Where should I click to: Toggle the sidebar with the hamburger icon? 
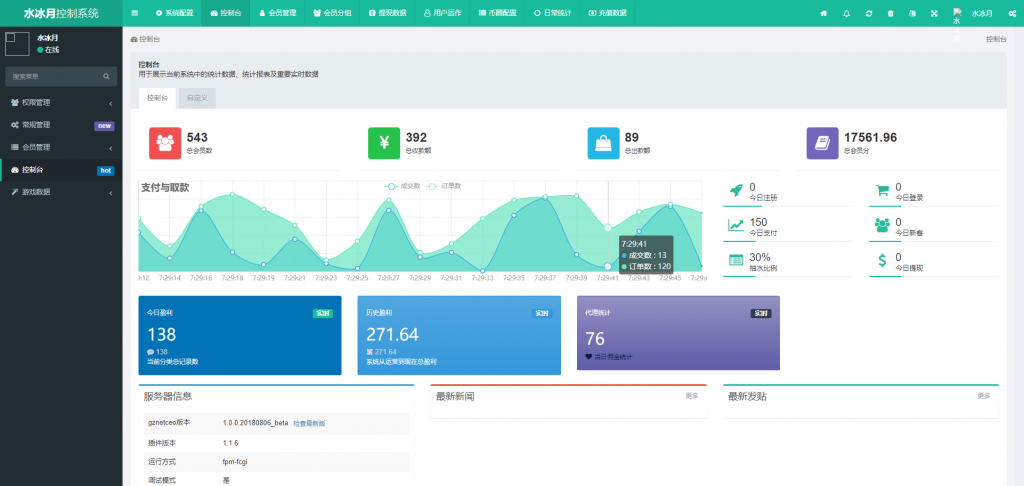[135, 13]
